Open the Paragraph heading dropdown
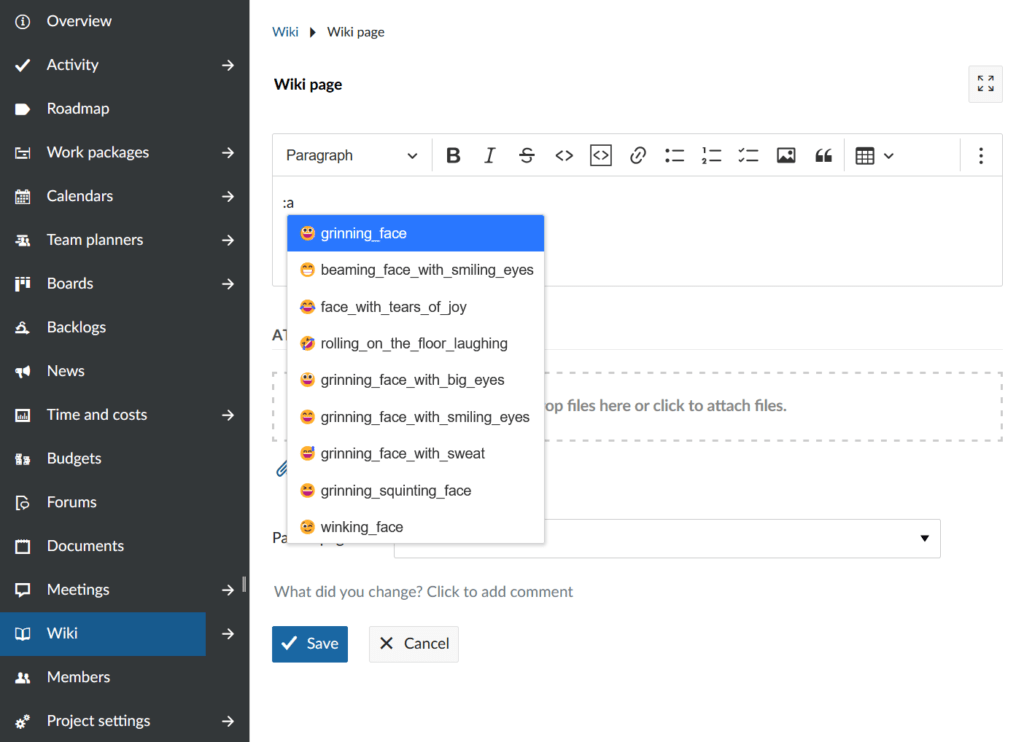The height and width of the screenshot is (742, 1024). pyautogui.click(x=351, y=155)
